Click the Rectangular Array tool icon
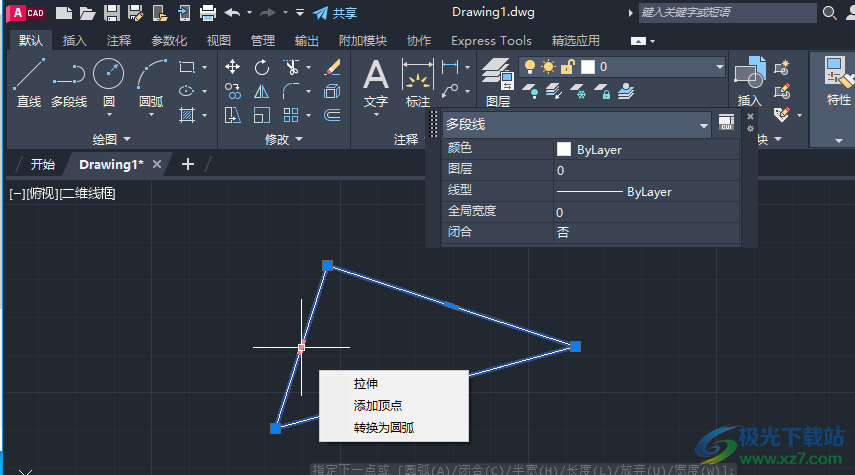 [291, 115]
